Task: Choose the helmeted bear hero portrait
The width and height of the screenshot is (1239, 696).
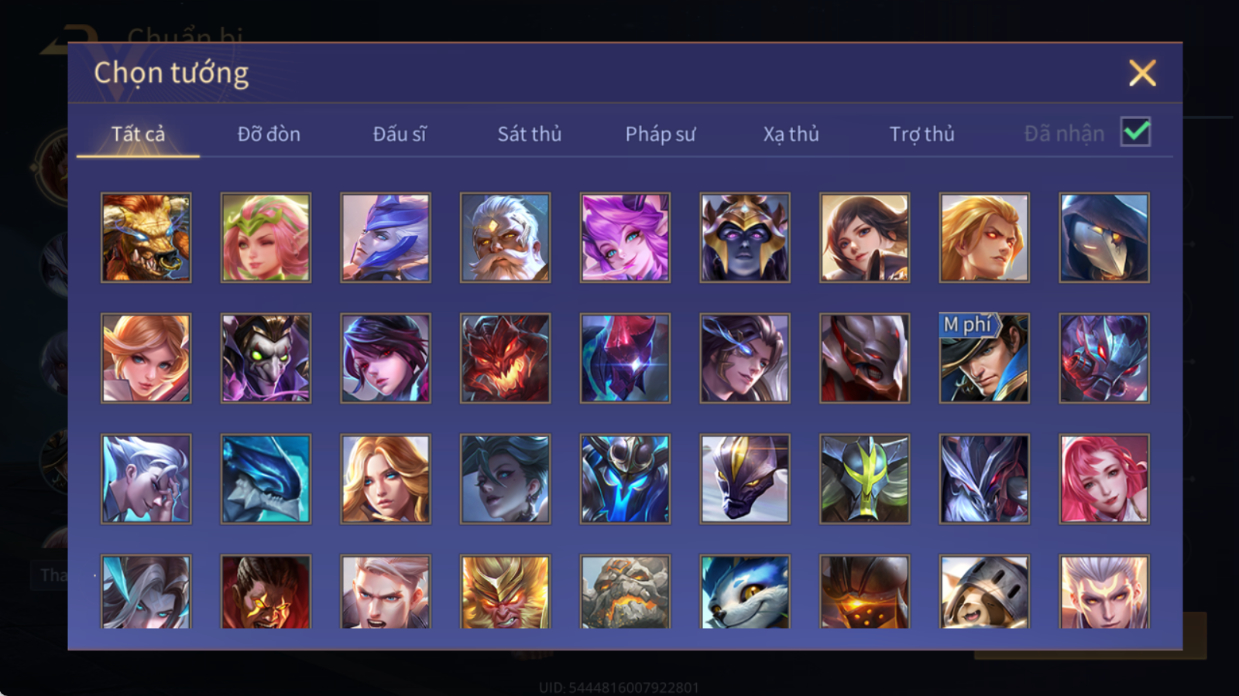Action: point(984,592)
